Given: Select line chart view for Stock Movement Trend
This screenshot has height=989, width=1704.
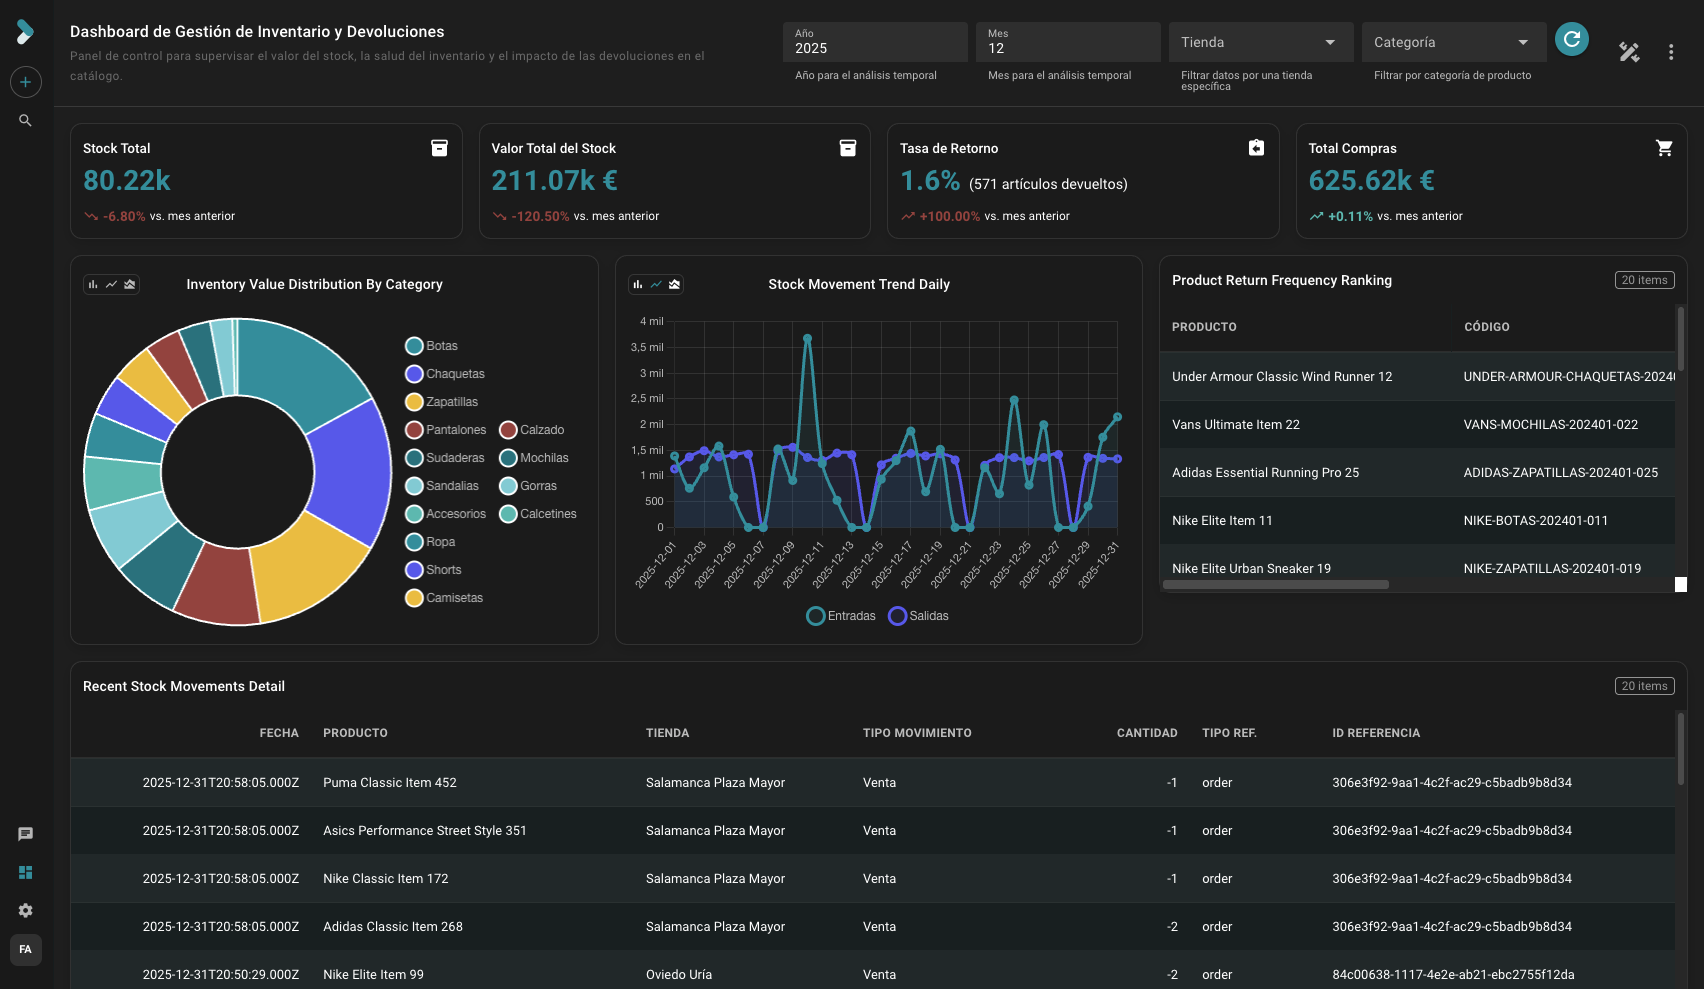Looking at the screenshot, I should coord(656,284).
